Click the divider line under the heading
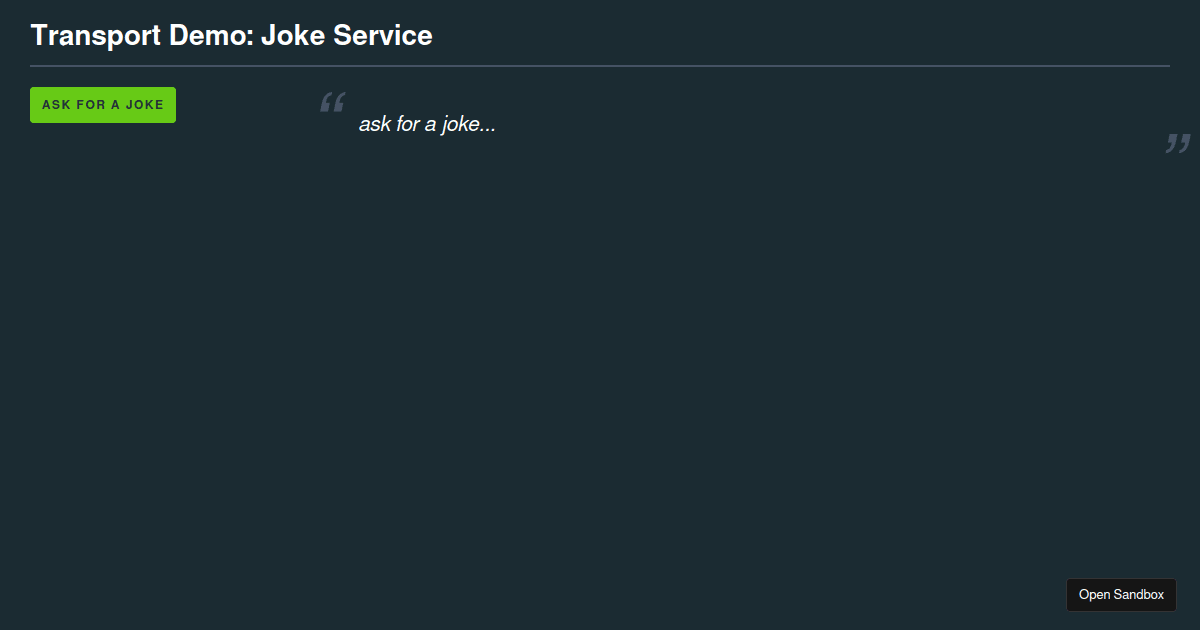1200x630 pixels. (x=600, y=65)
